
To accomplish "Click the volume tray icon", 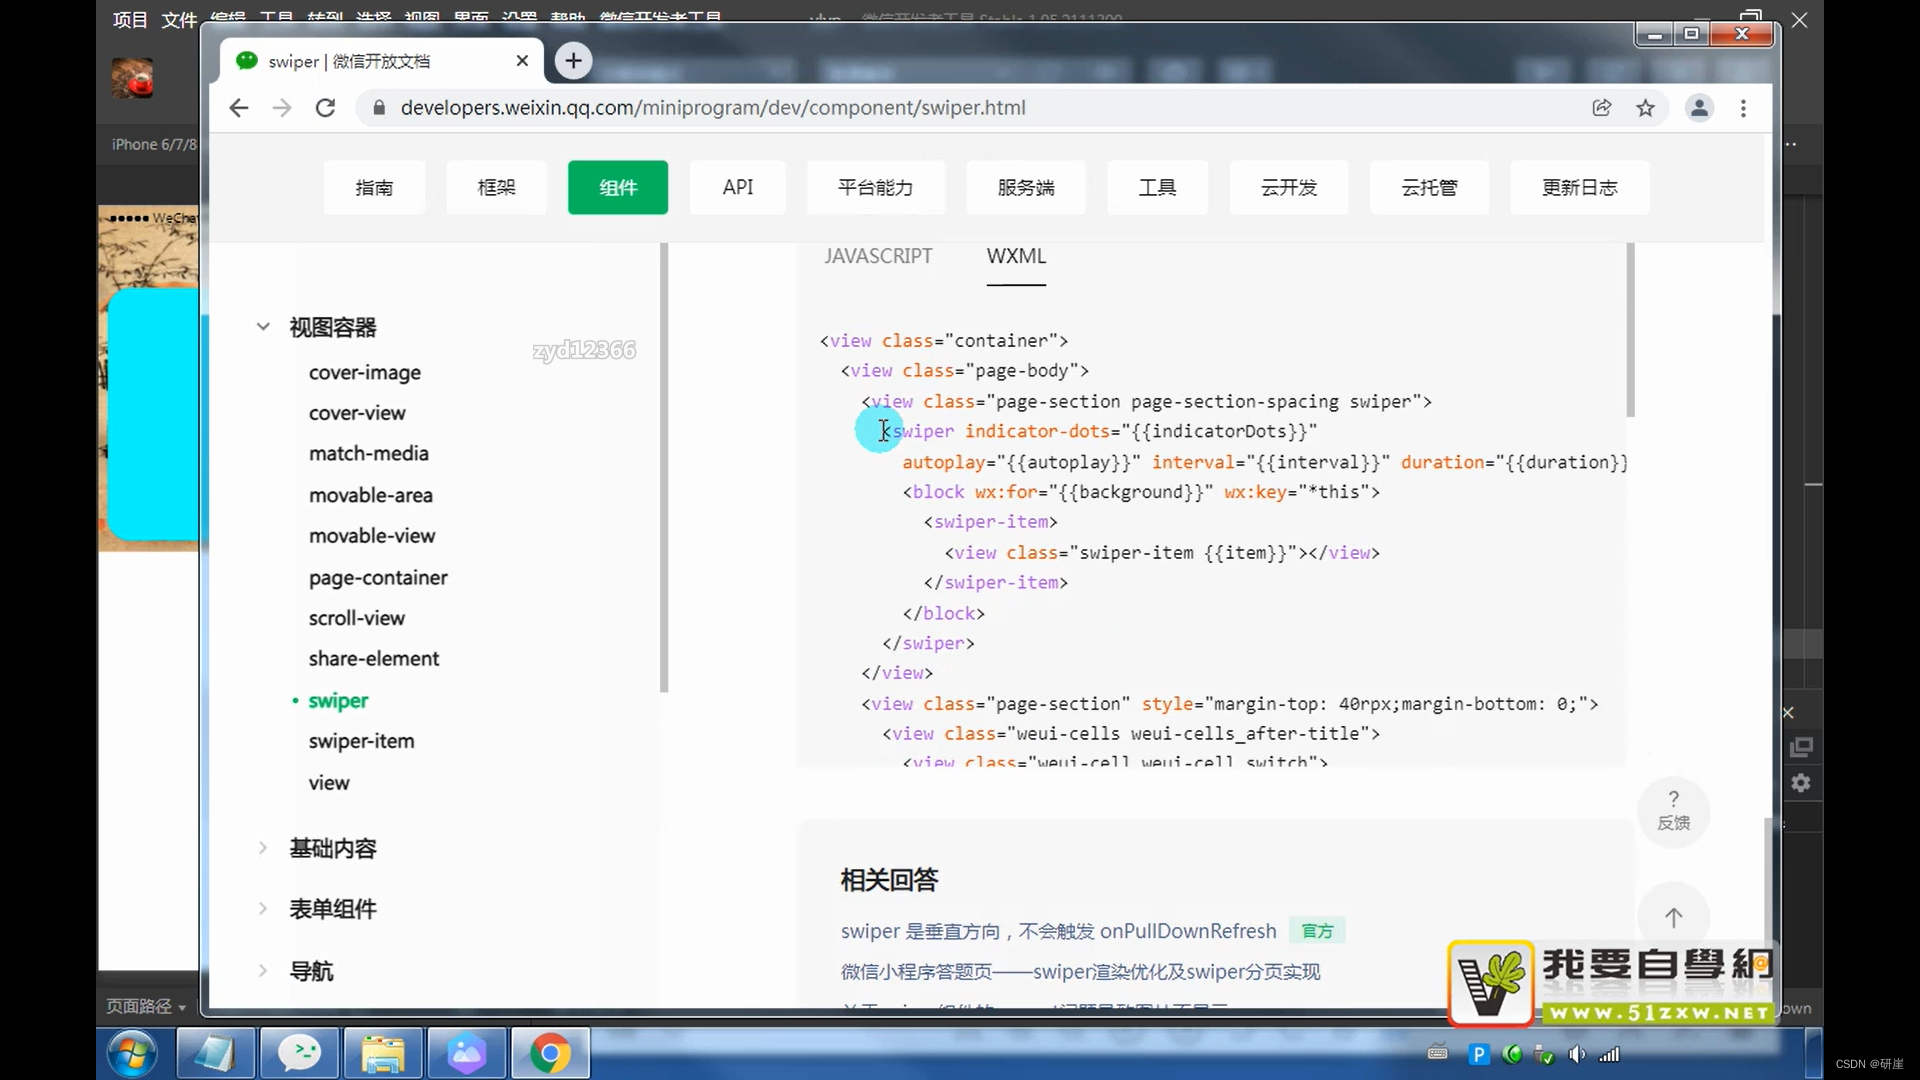I will pyautogui.click(x=1577, y=1054).
